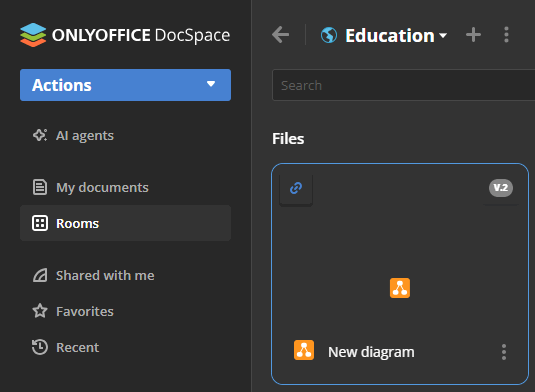This screenshot has width=535, height=392.
Task: Open New diagram tile thumbnail
Action: [400, 288]
